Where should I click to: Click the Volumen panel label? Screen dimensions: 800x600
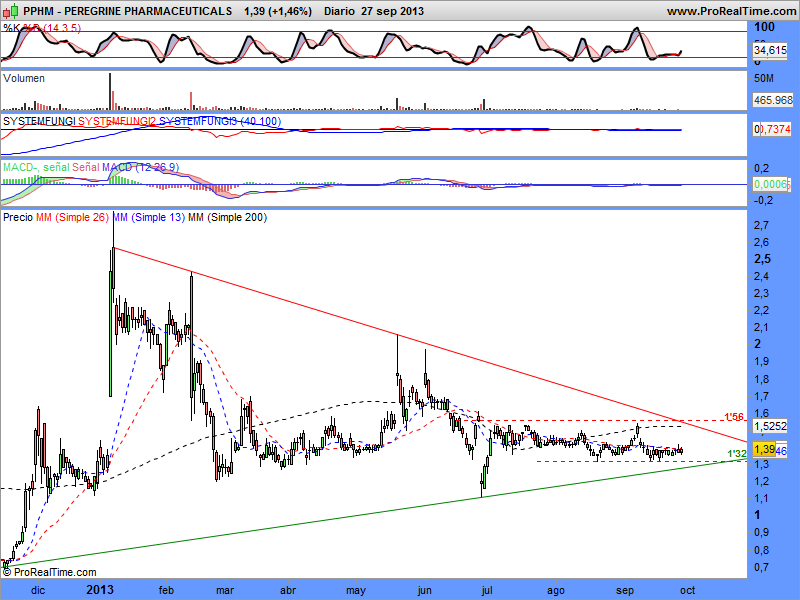(24, 78)
